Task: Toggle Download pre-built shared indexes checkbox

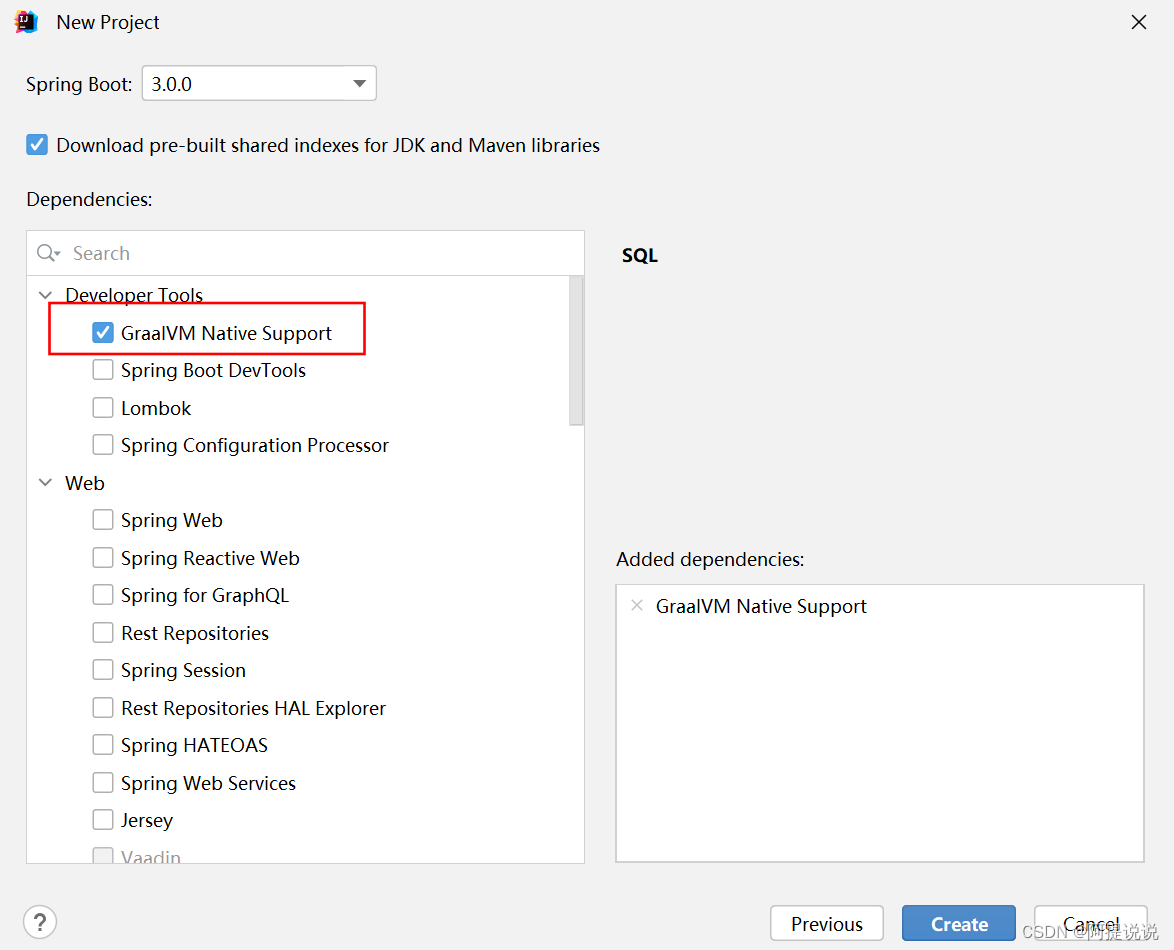Action: pyautogui.click(x=37, y=144)
